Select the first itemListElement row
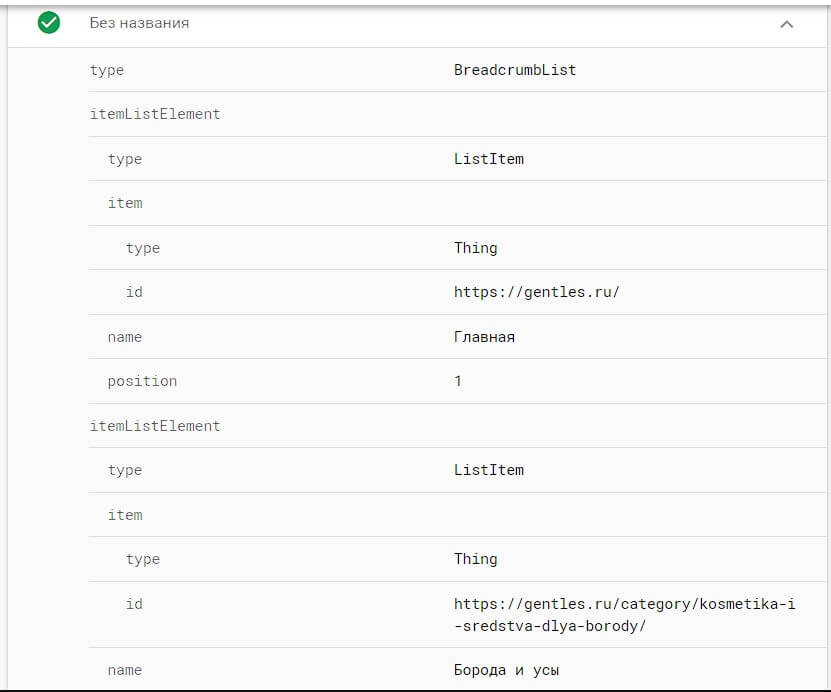The width and height of the screenshot is (831, 692). click(x=457, y=114)
